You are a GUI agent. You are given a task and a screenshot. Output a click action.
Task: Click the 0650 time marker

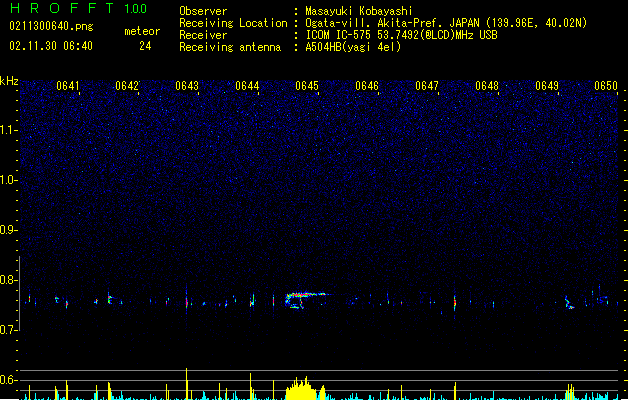click(x=606, y=86)
